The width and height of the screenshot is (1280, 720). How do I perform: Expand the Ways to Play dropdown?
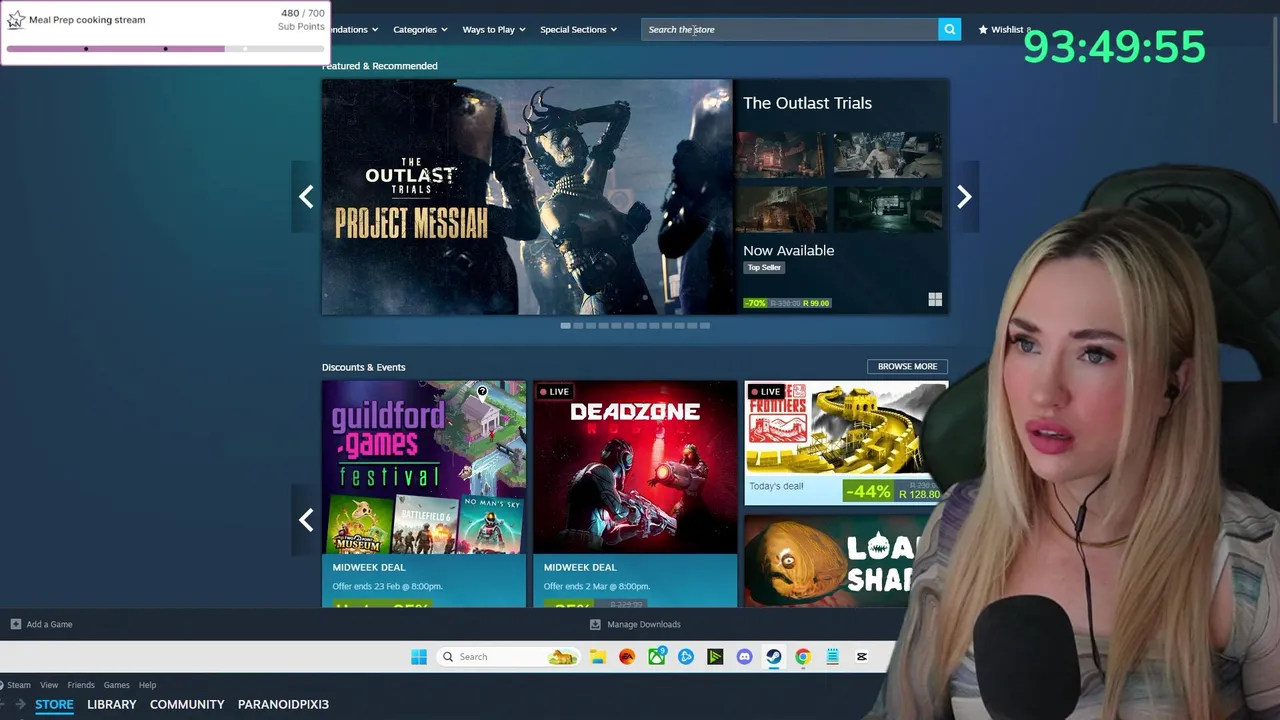pyautogui.click(x=494, y=29)
